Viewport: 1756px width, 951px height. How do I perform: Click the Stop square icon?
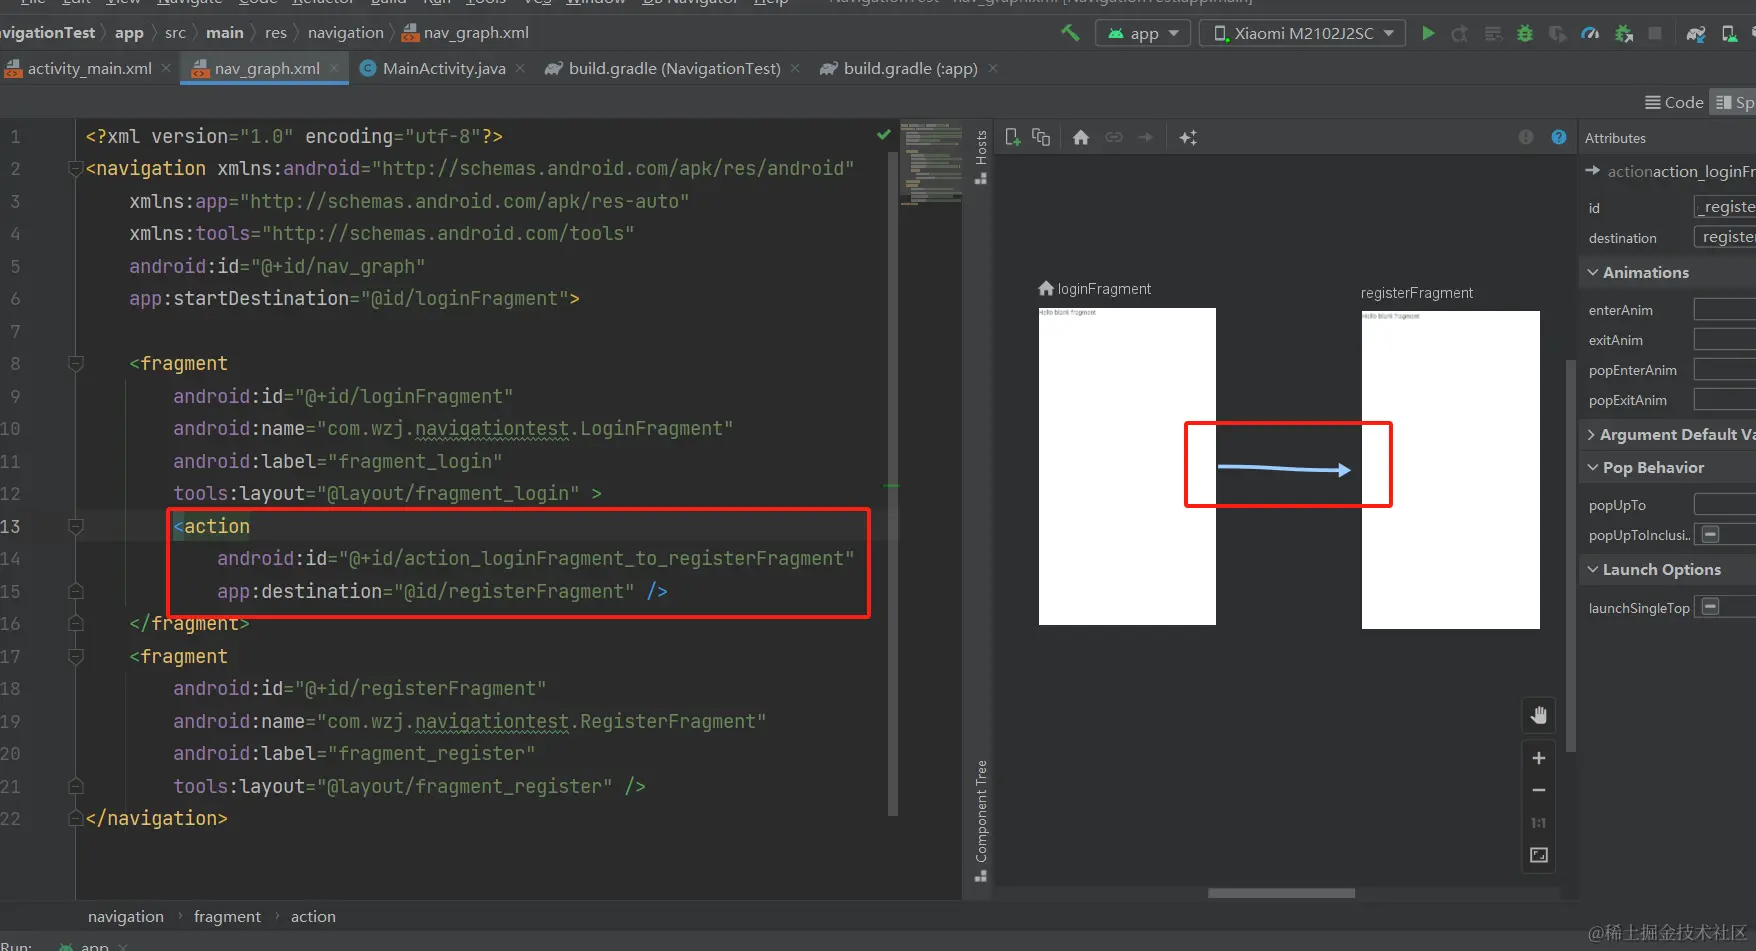1655,33
